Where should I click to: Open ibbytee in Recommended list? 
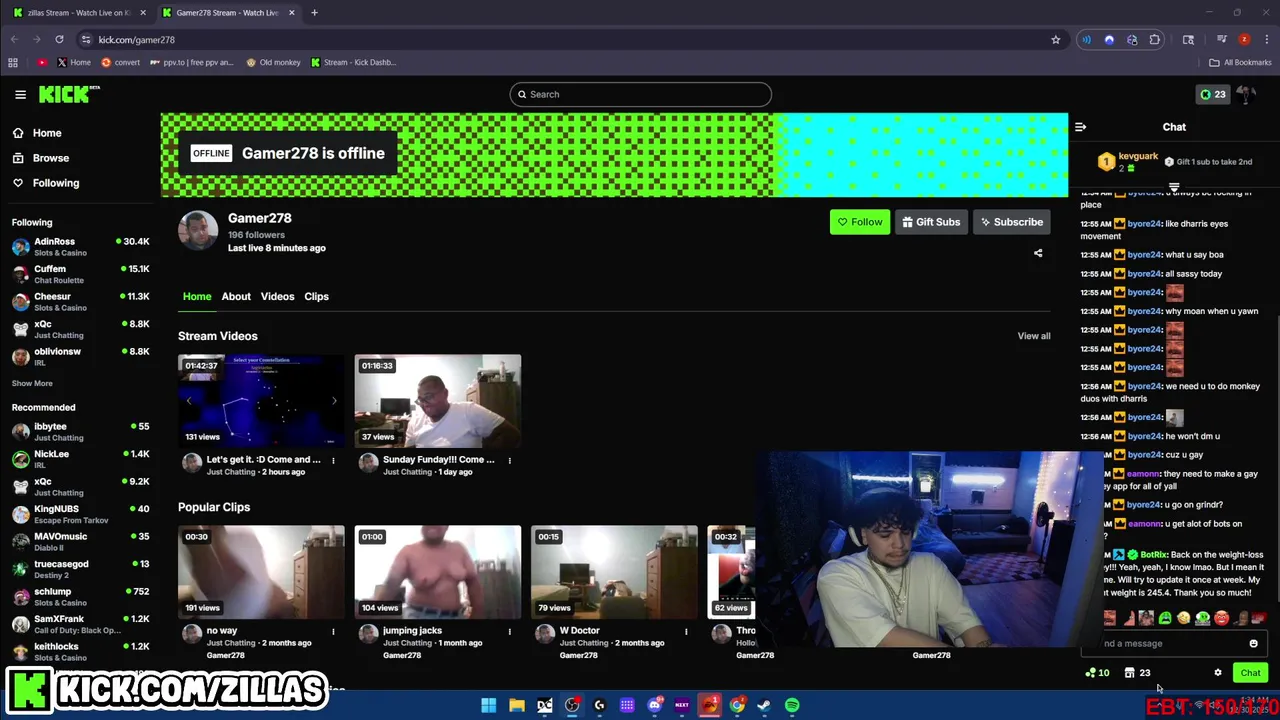click(80, 432)
